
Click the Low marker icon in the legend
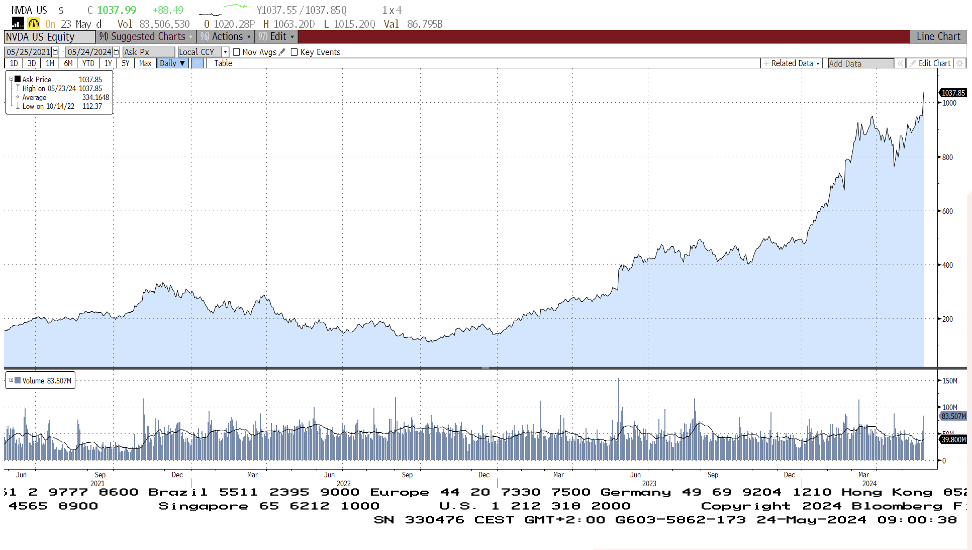(17, 106)
